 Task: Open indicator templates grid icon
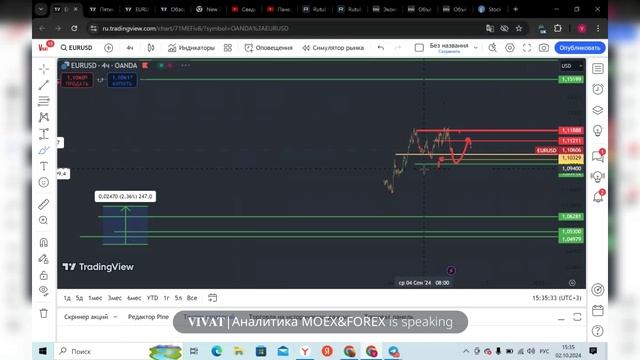click(228, 48)
